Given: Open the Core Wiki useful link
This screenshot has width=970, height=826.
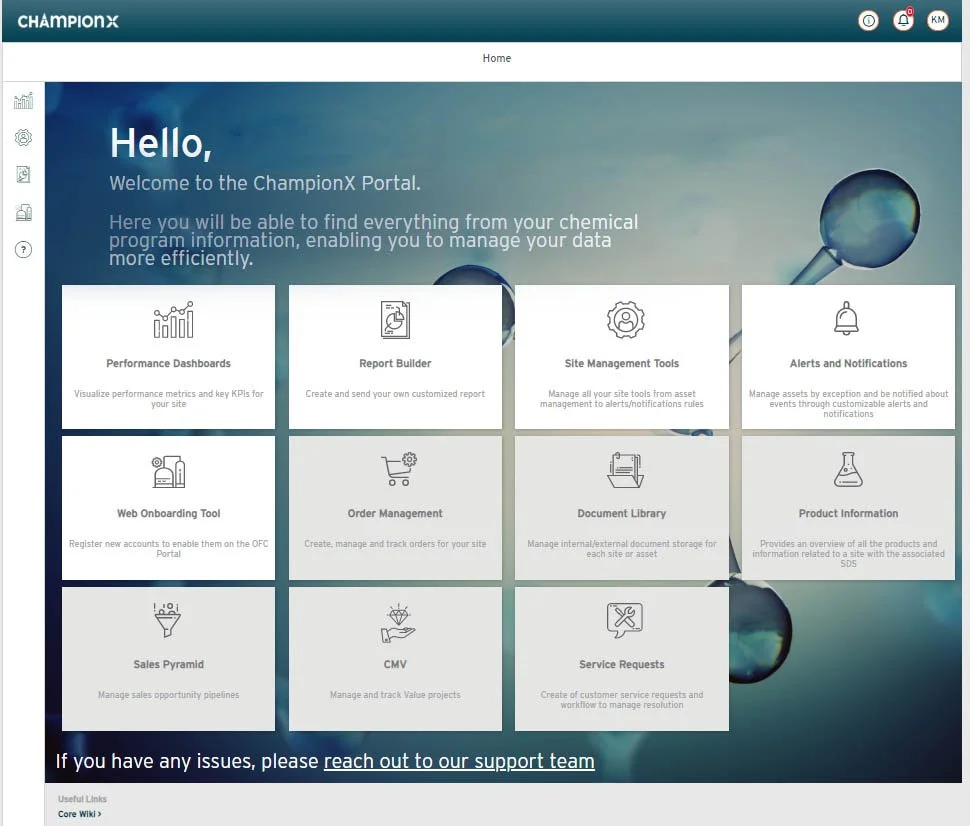Looking at the screenshot, I should 80,814.
